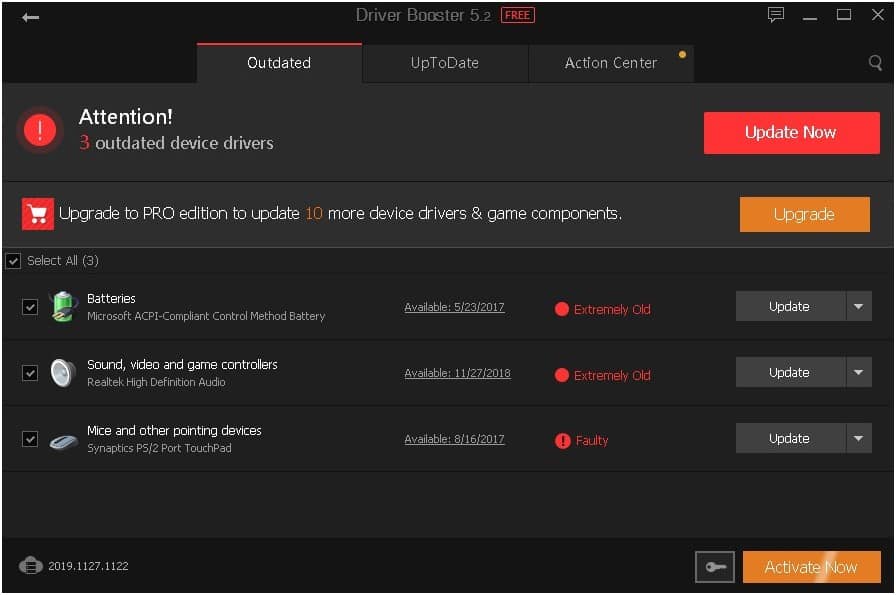The width and height of the screenshot is (896, 595).
Task: Uncheck the Batteries driver checkbox
Action: 30,307
